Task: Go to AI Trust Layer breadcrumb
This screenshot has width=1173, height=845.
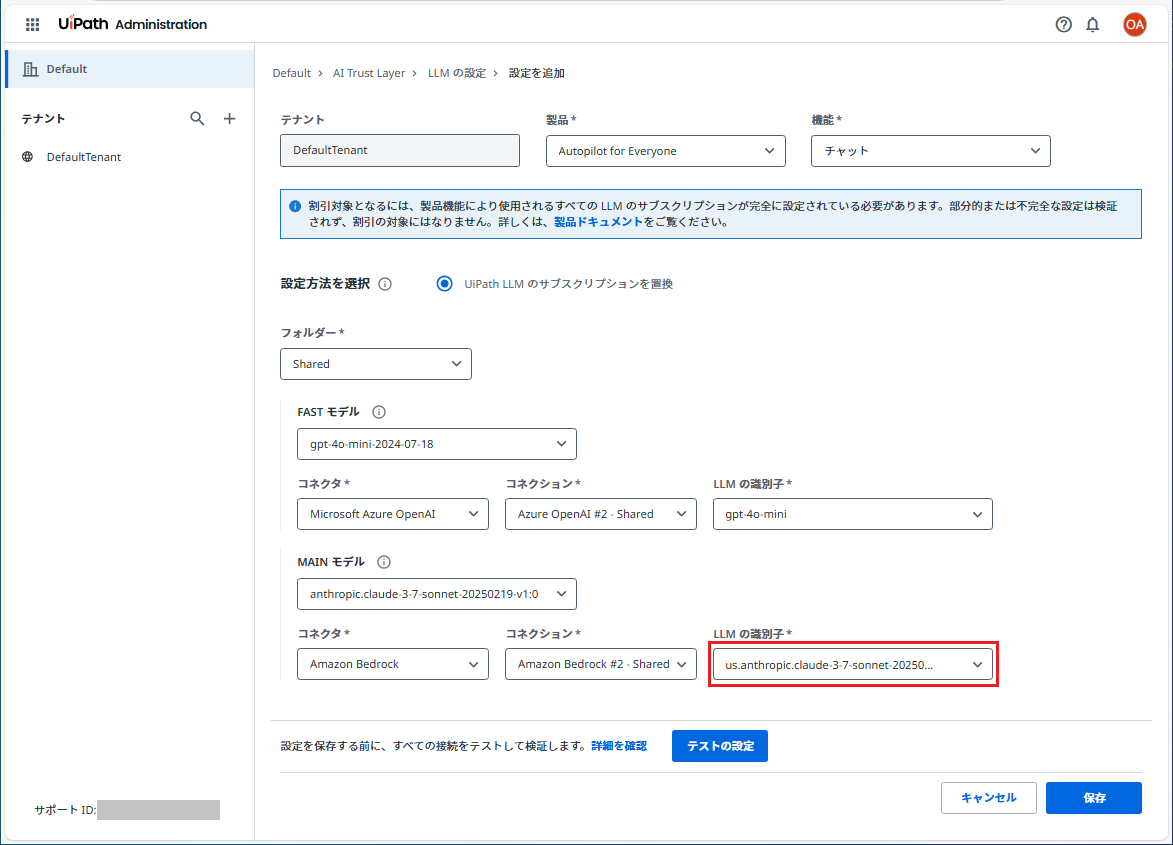Action: (369, 73)
